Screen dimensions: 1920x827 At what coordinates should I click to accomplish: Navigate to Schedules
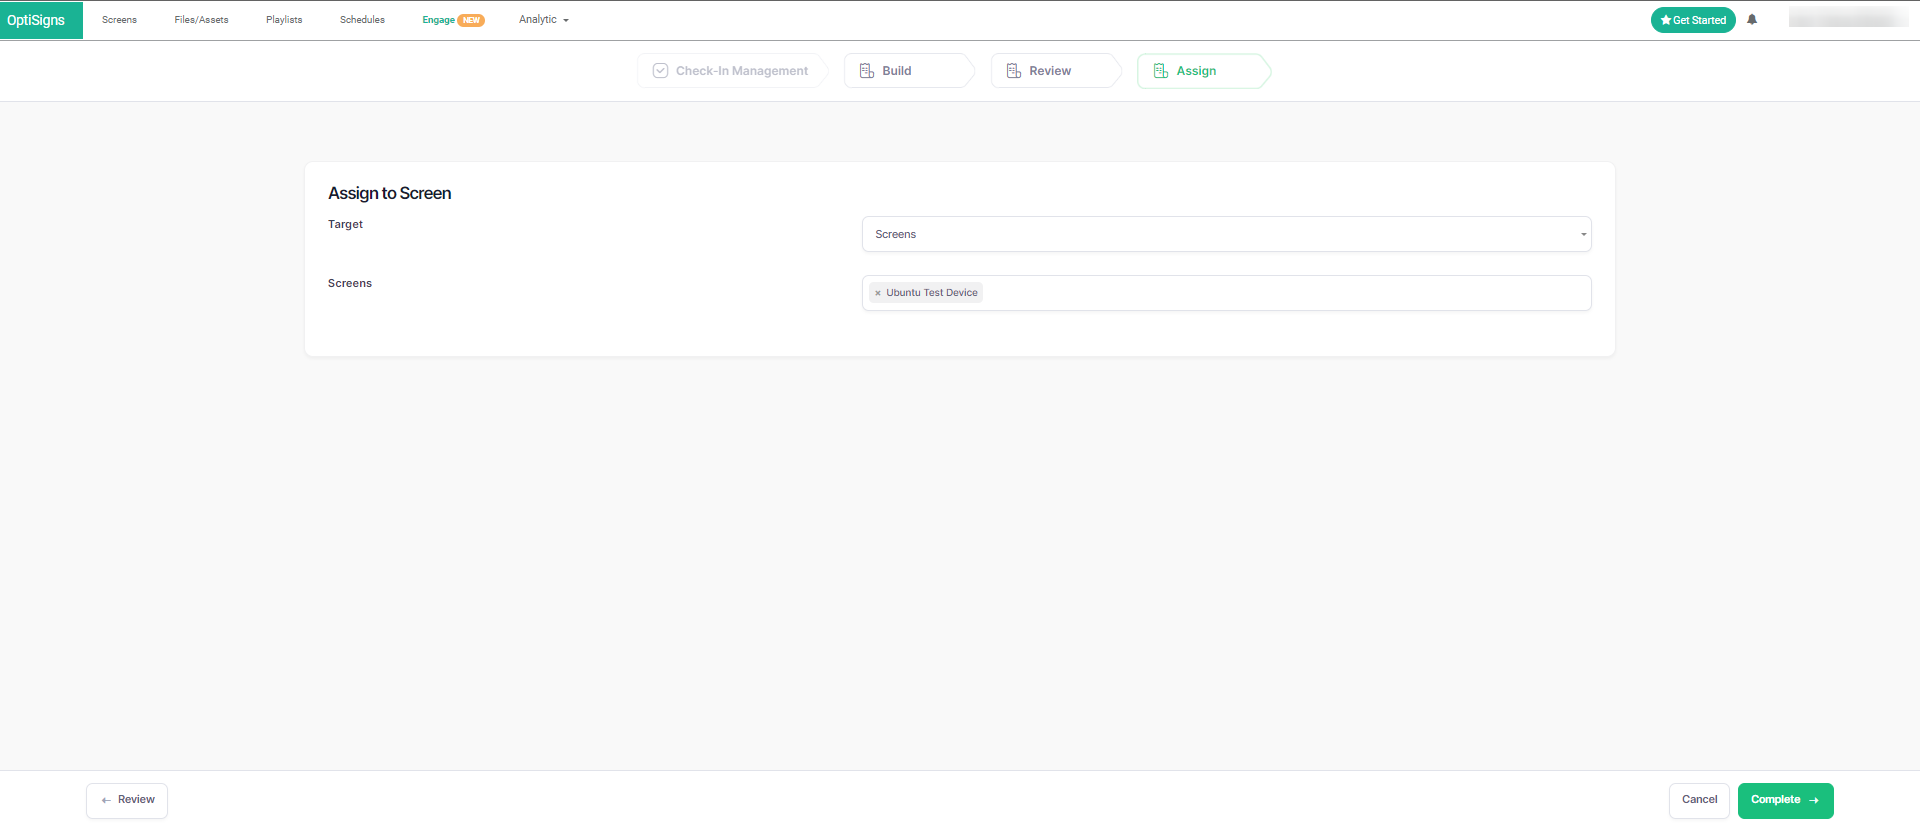(x=362, y=20)
